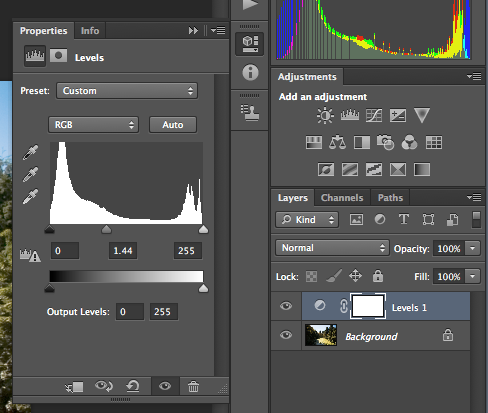Toggle adjustment layer visibility in Properties

click(165, 386)
